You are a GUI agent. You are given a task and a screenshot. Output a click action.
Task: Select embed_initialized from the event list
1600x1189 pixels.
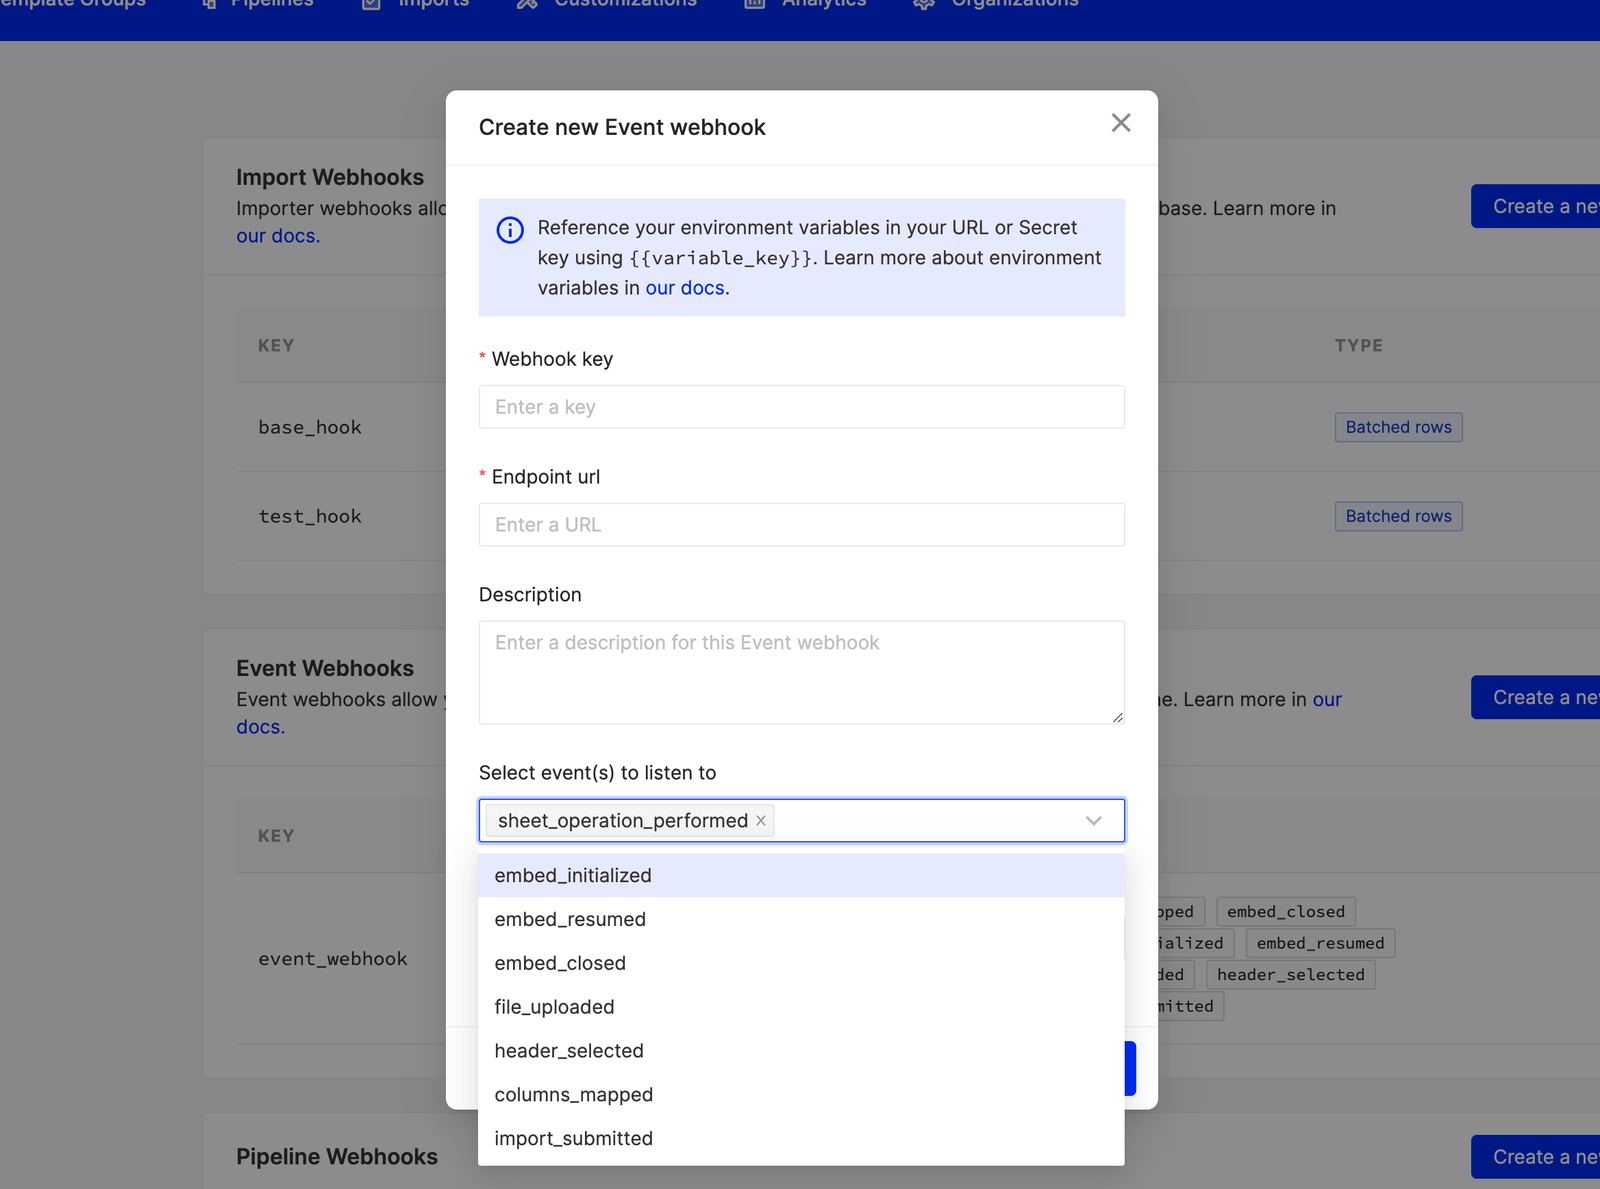(x=572, y=875)
